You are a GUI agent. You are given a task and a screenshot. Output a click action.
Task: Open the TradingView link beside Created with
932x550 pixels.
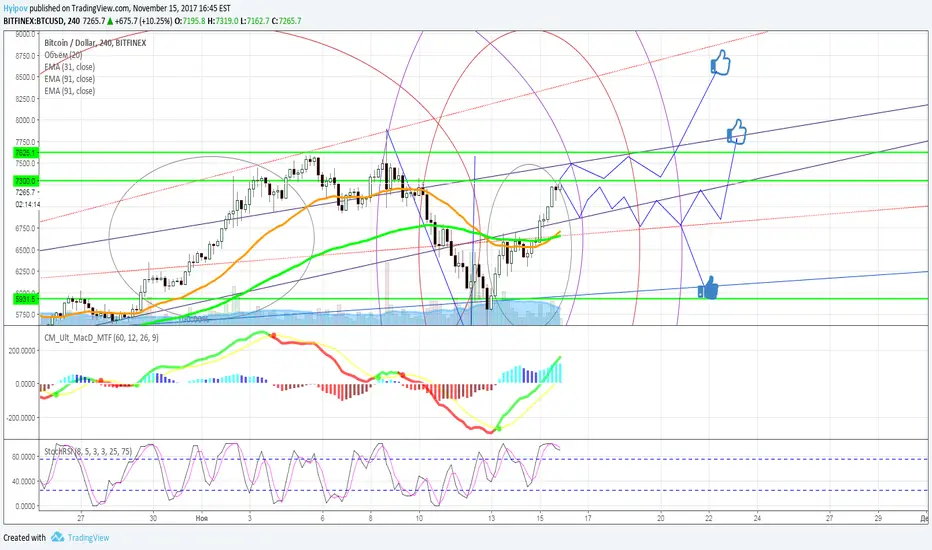[x=89, y=538]
